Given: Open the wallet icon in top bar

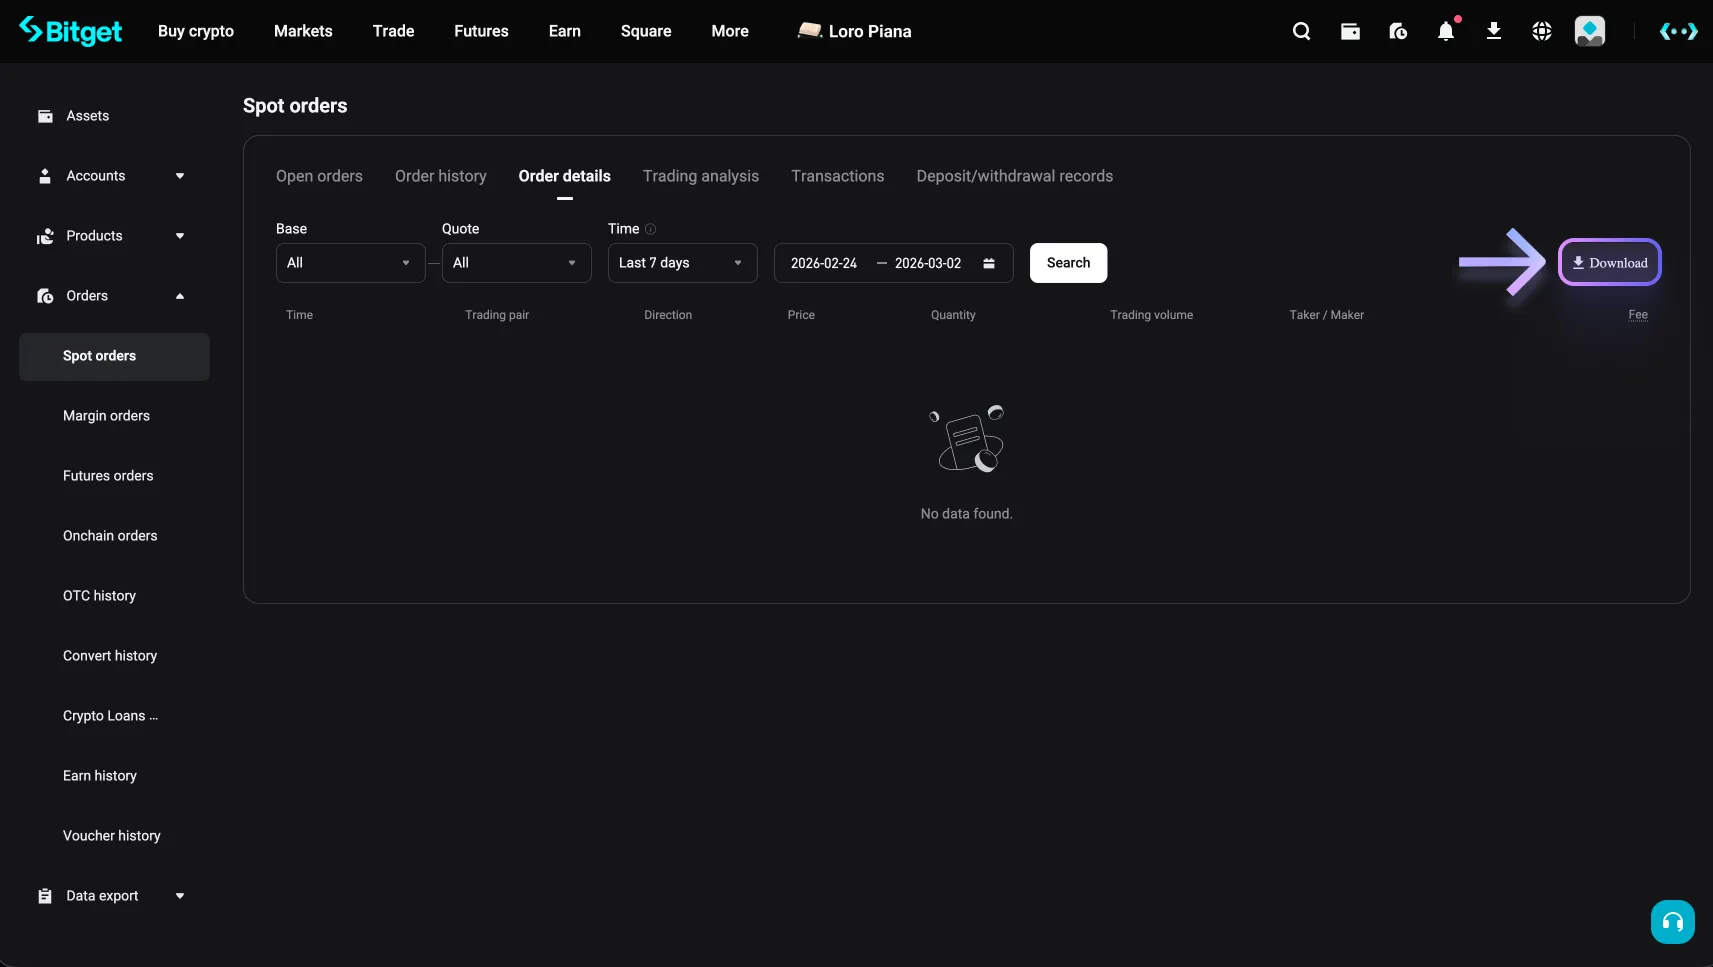Looking at the screenshot, I should [x=1350, y=31].
